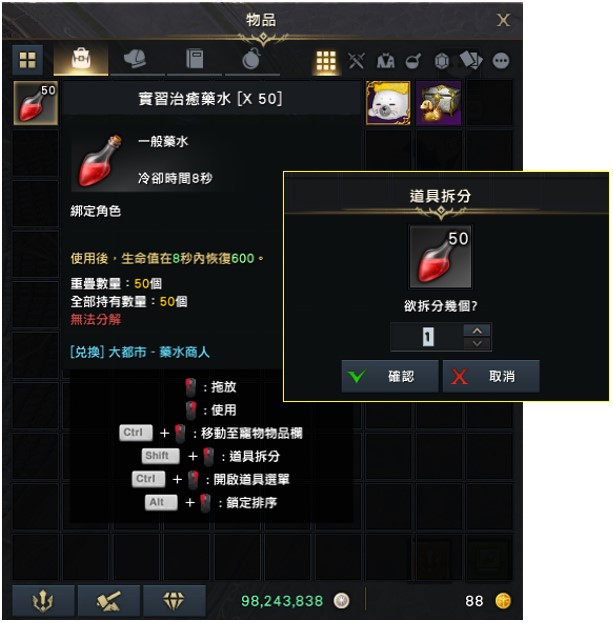Cancel item split with 取消 button
613x623 pixels.
491,376
